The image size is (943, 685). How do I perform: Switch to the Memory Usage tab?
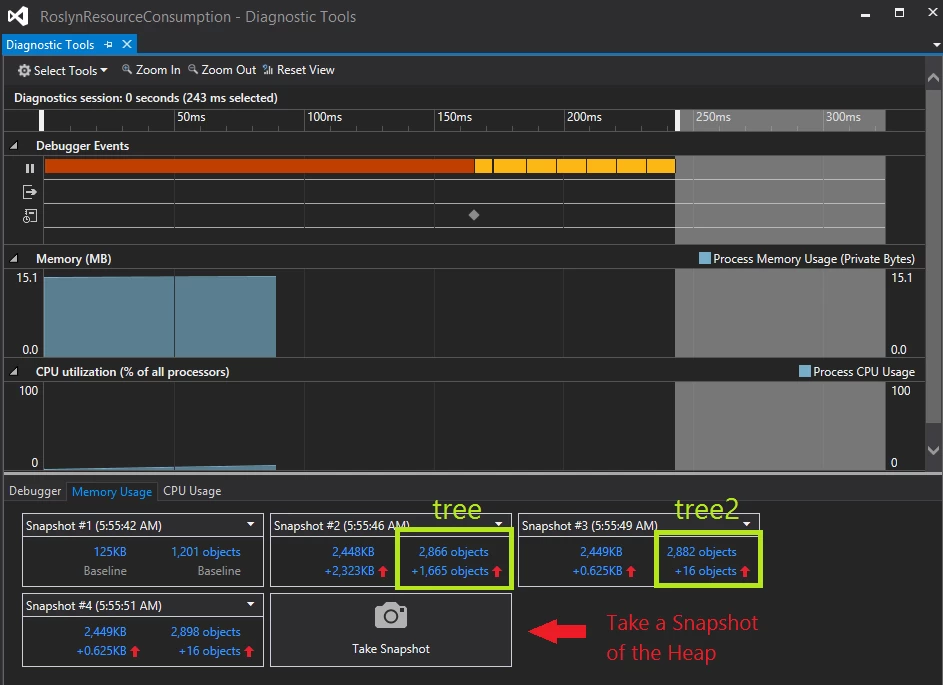pos(112,491)
